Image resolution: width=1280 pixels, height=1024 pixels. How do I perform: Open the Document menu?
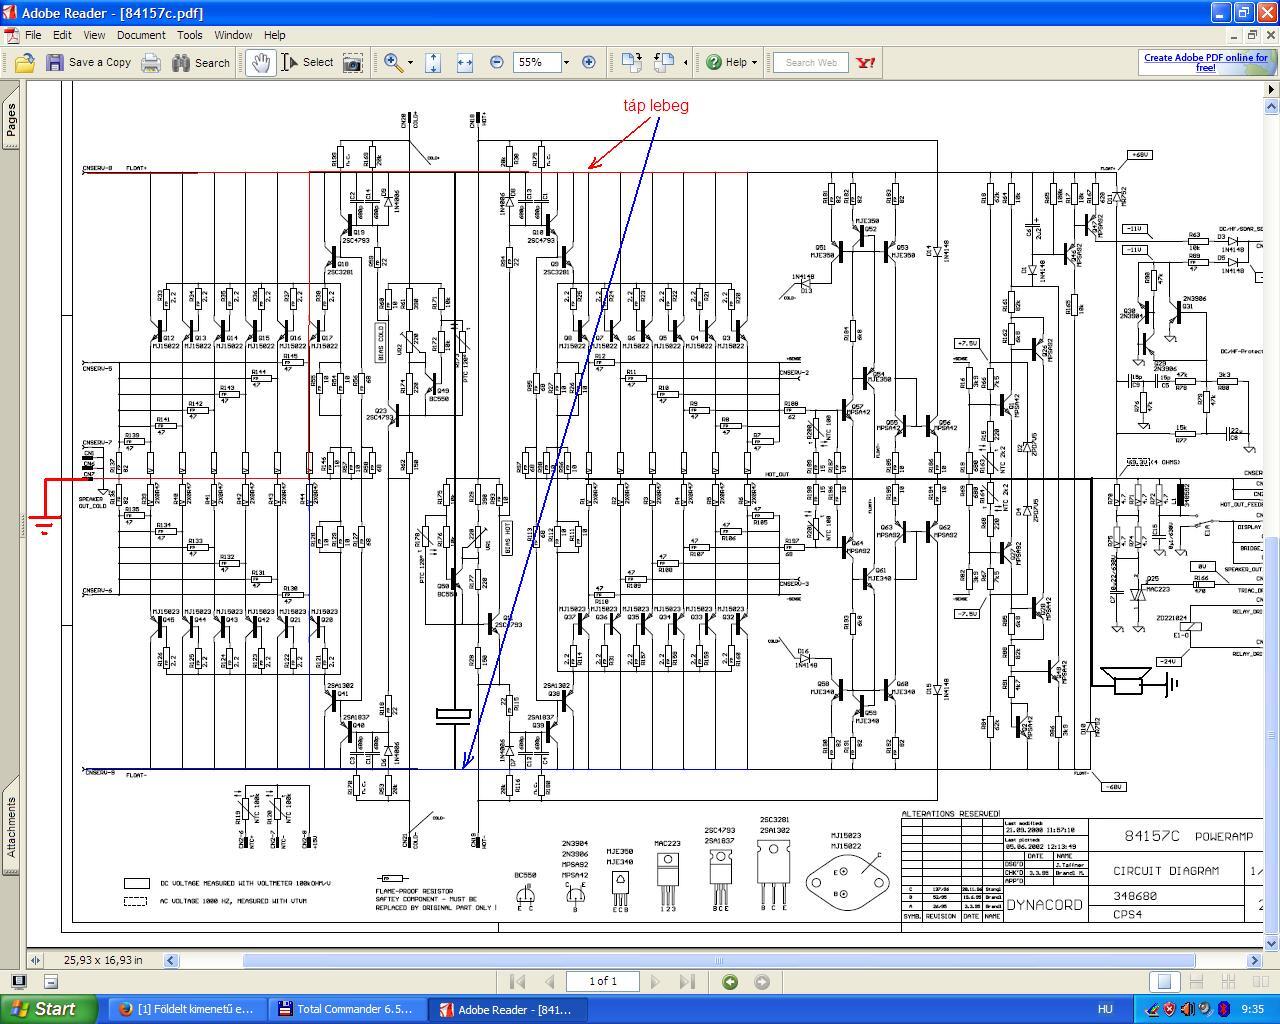pyautogui.click(x=141, y=35)
